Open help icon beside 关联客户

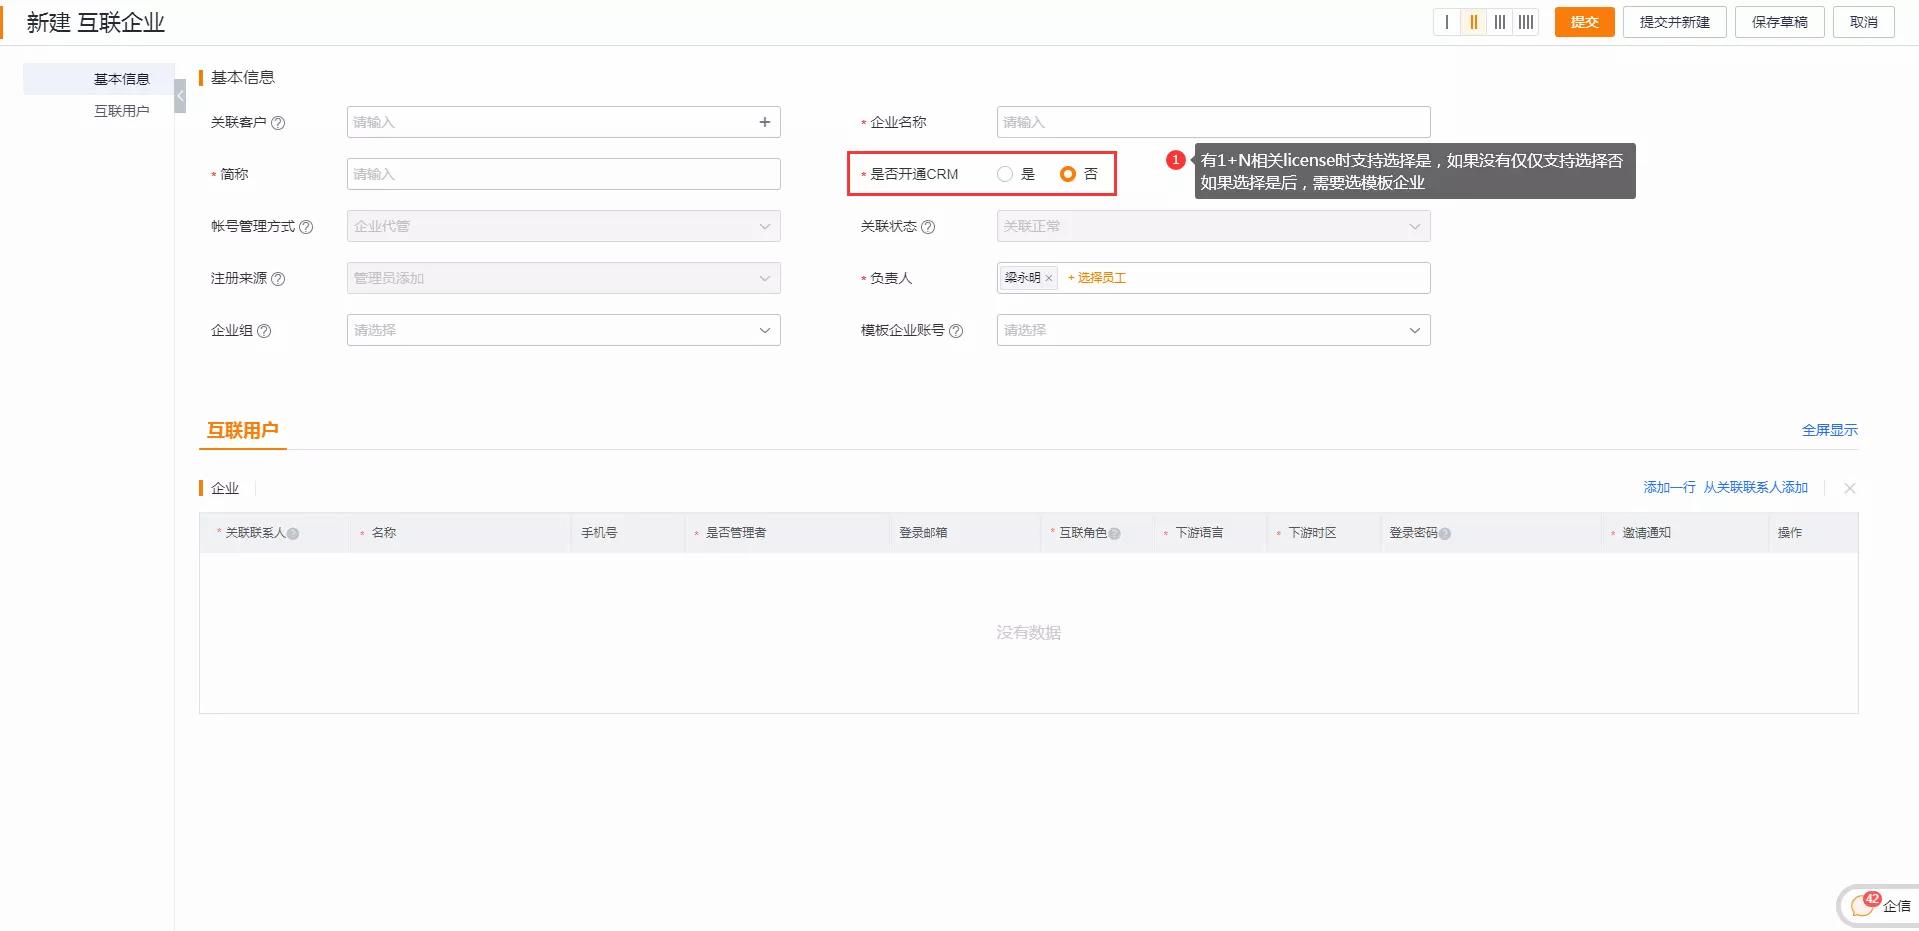pyautogui.click(x=278, y=123)
